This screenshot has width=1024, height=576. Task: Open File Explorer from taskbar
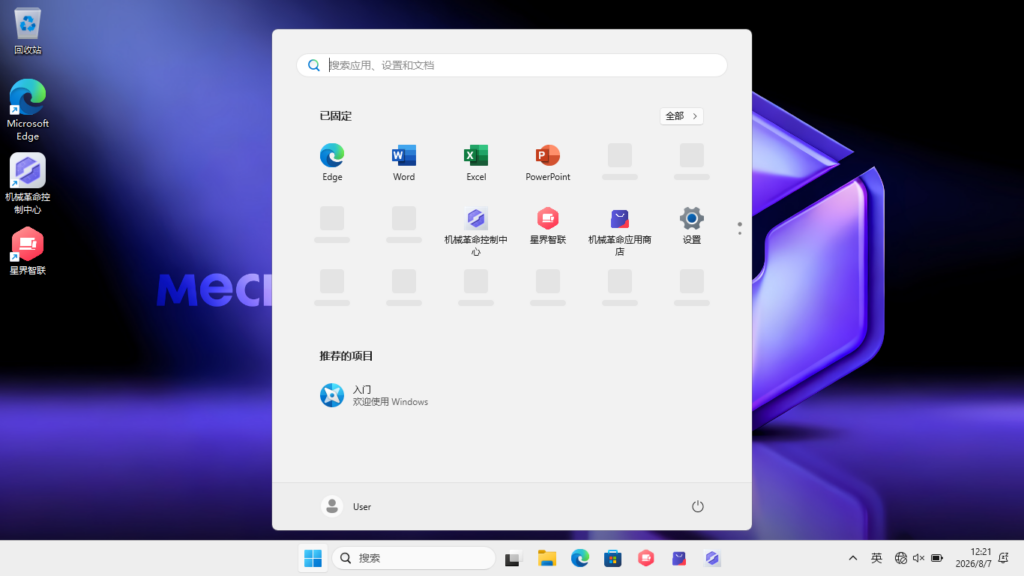[x=547, y=558]
